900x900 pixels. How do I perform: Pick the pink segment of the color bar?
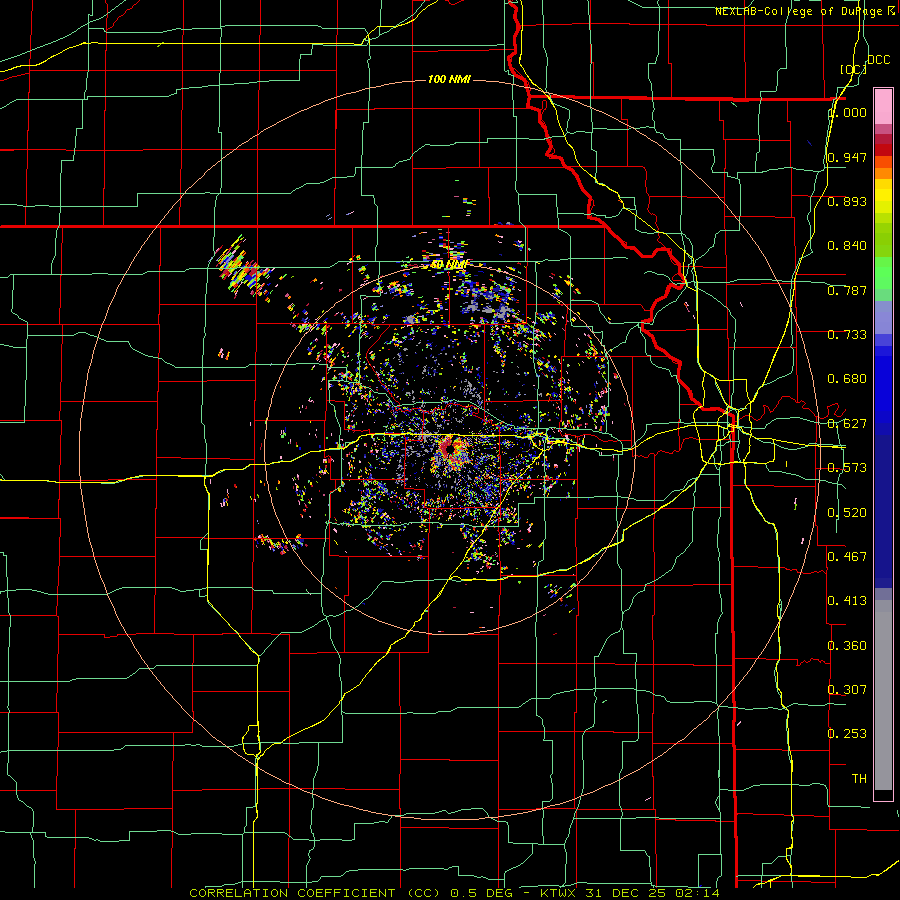pyautogui.click(x=883, y=107)
